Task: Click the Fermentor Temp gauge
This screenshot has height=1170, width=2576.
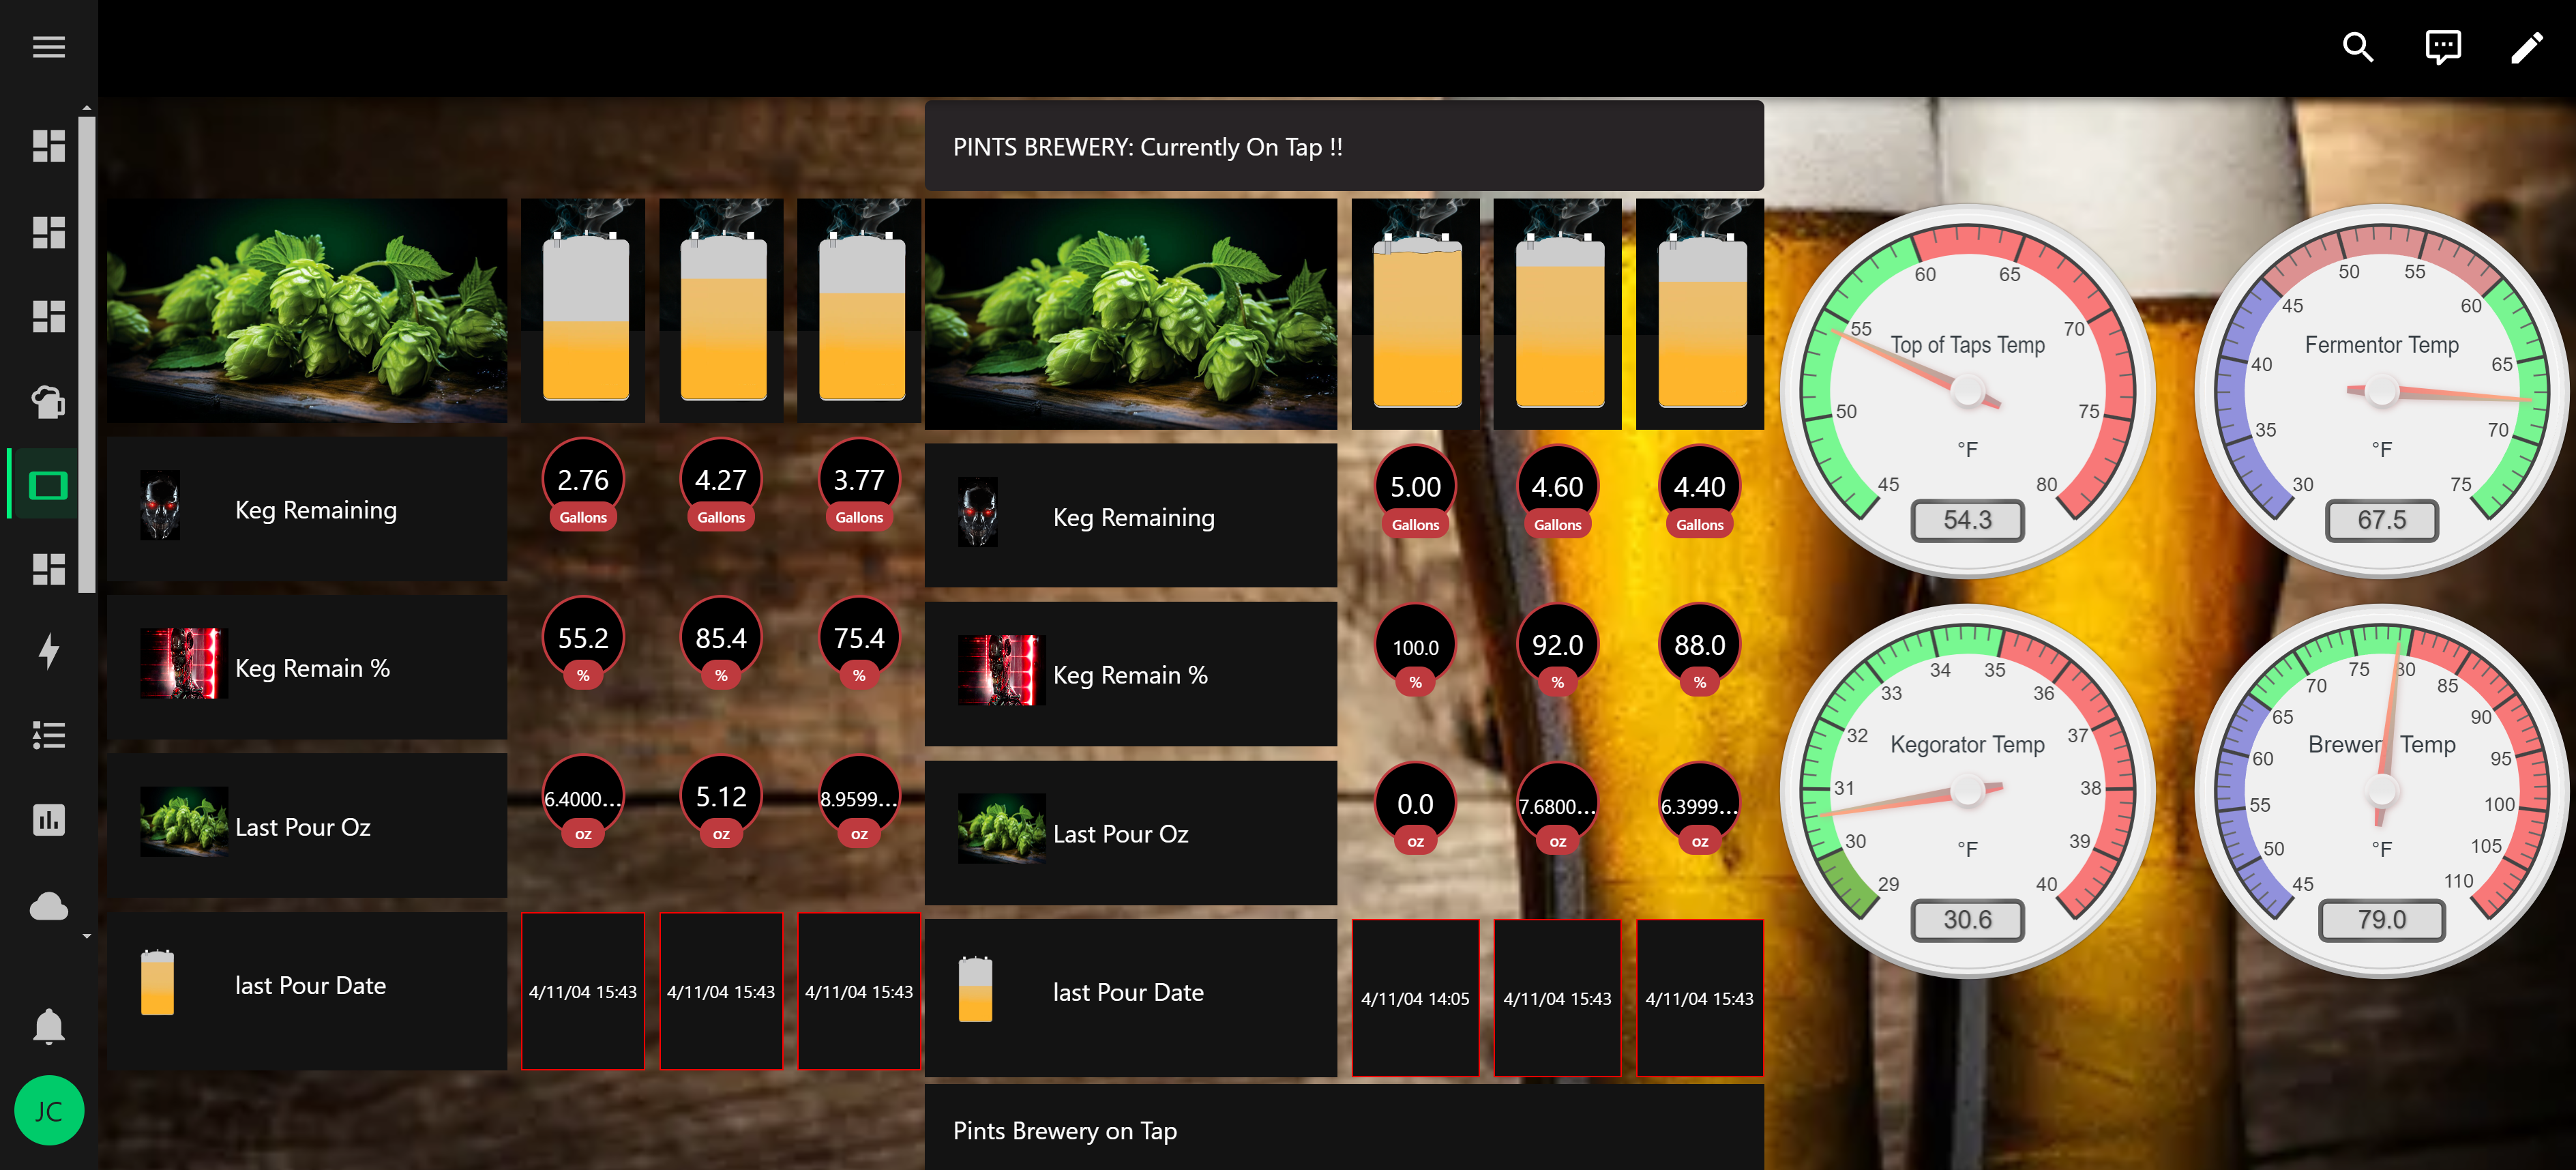Action: coord(2381,391)
